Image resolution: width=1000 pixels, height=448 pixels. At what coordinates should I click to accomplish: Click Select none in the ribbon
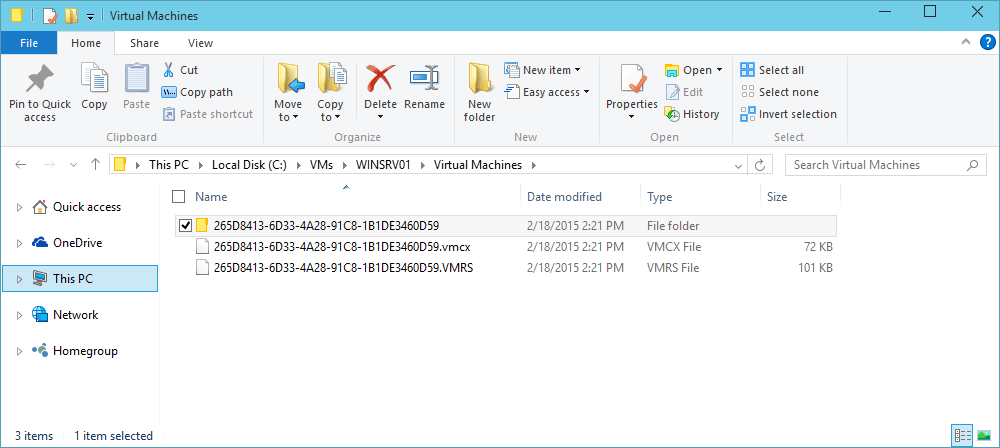pyautogui.click(x=779, y=92)
